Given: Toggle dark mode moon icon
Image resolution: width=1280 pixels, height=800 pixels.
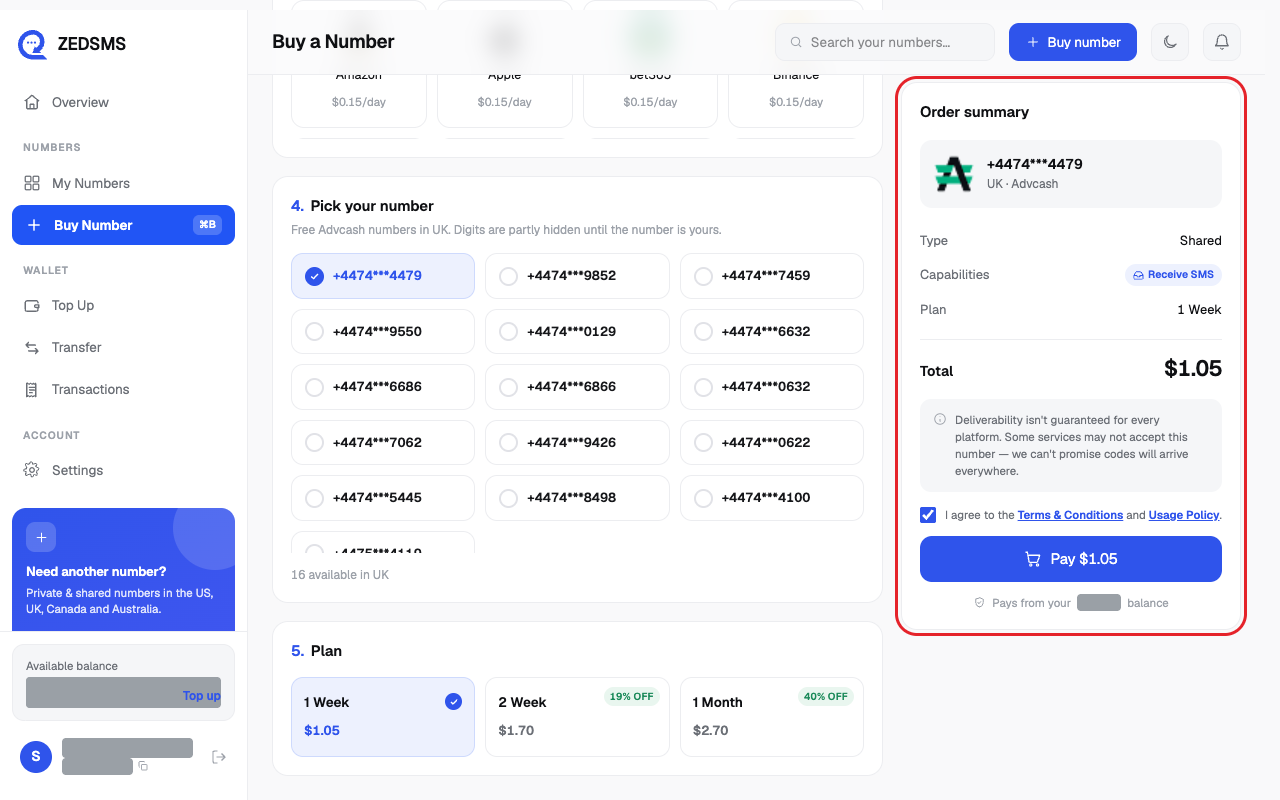Looking at the screenshot, I should coord(1170,42).
